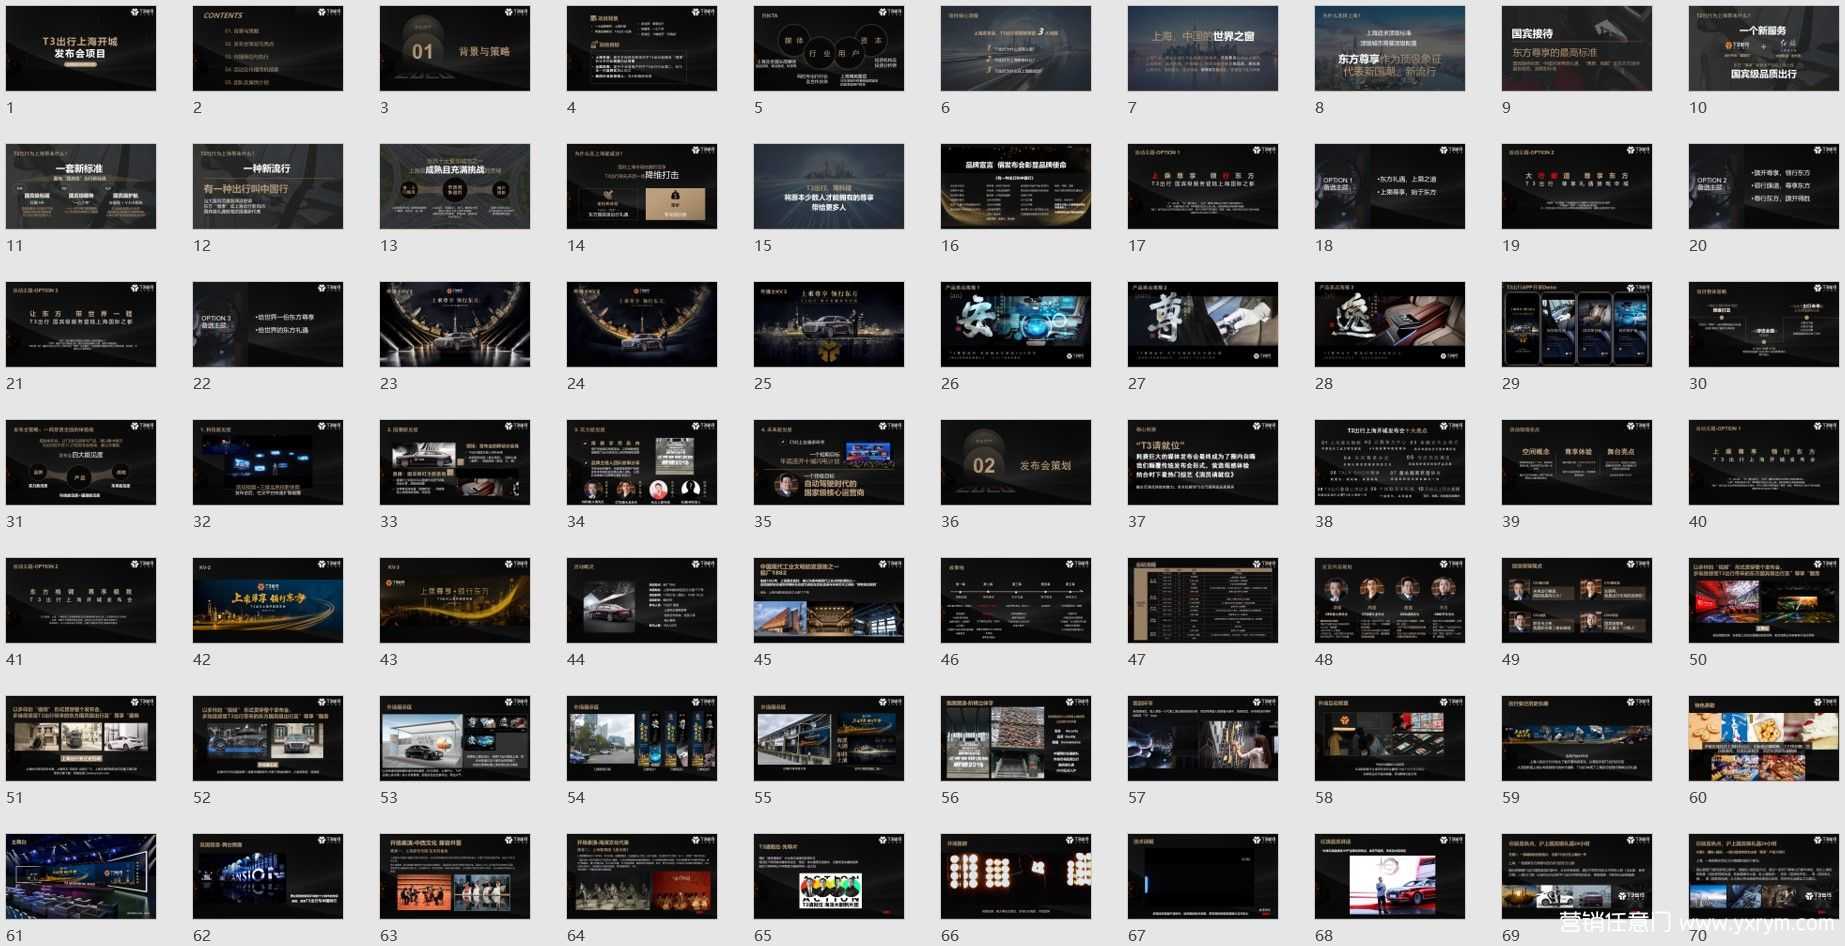Click slide number label 58

click(1324, 798)
